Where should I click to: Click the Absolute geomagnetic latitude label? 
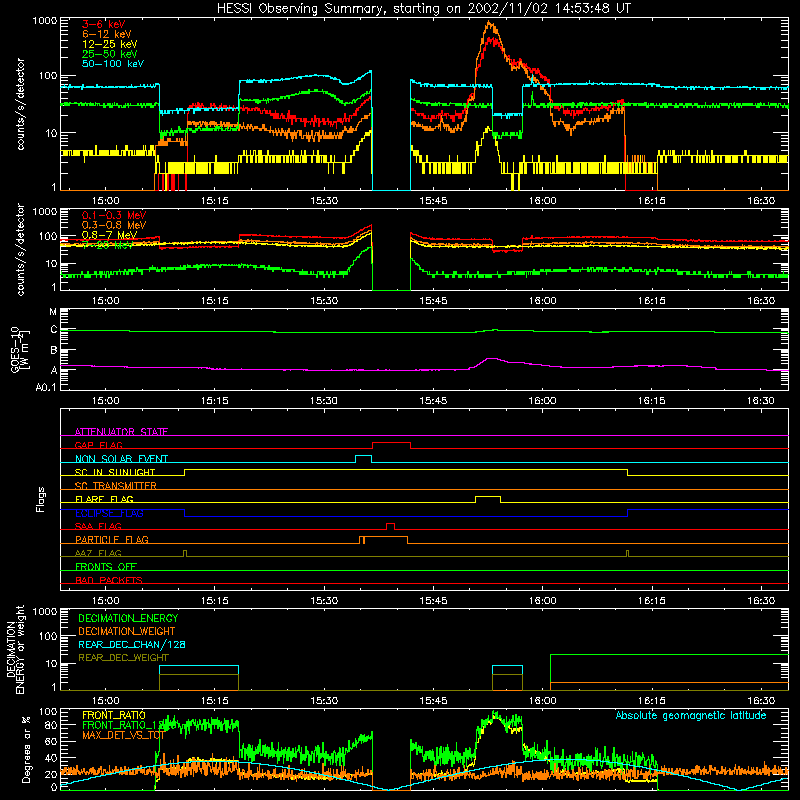(x=691, y=715)
